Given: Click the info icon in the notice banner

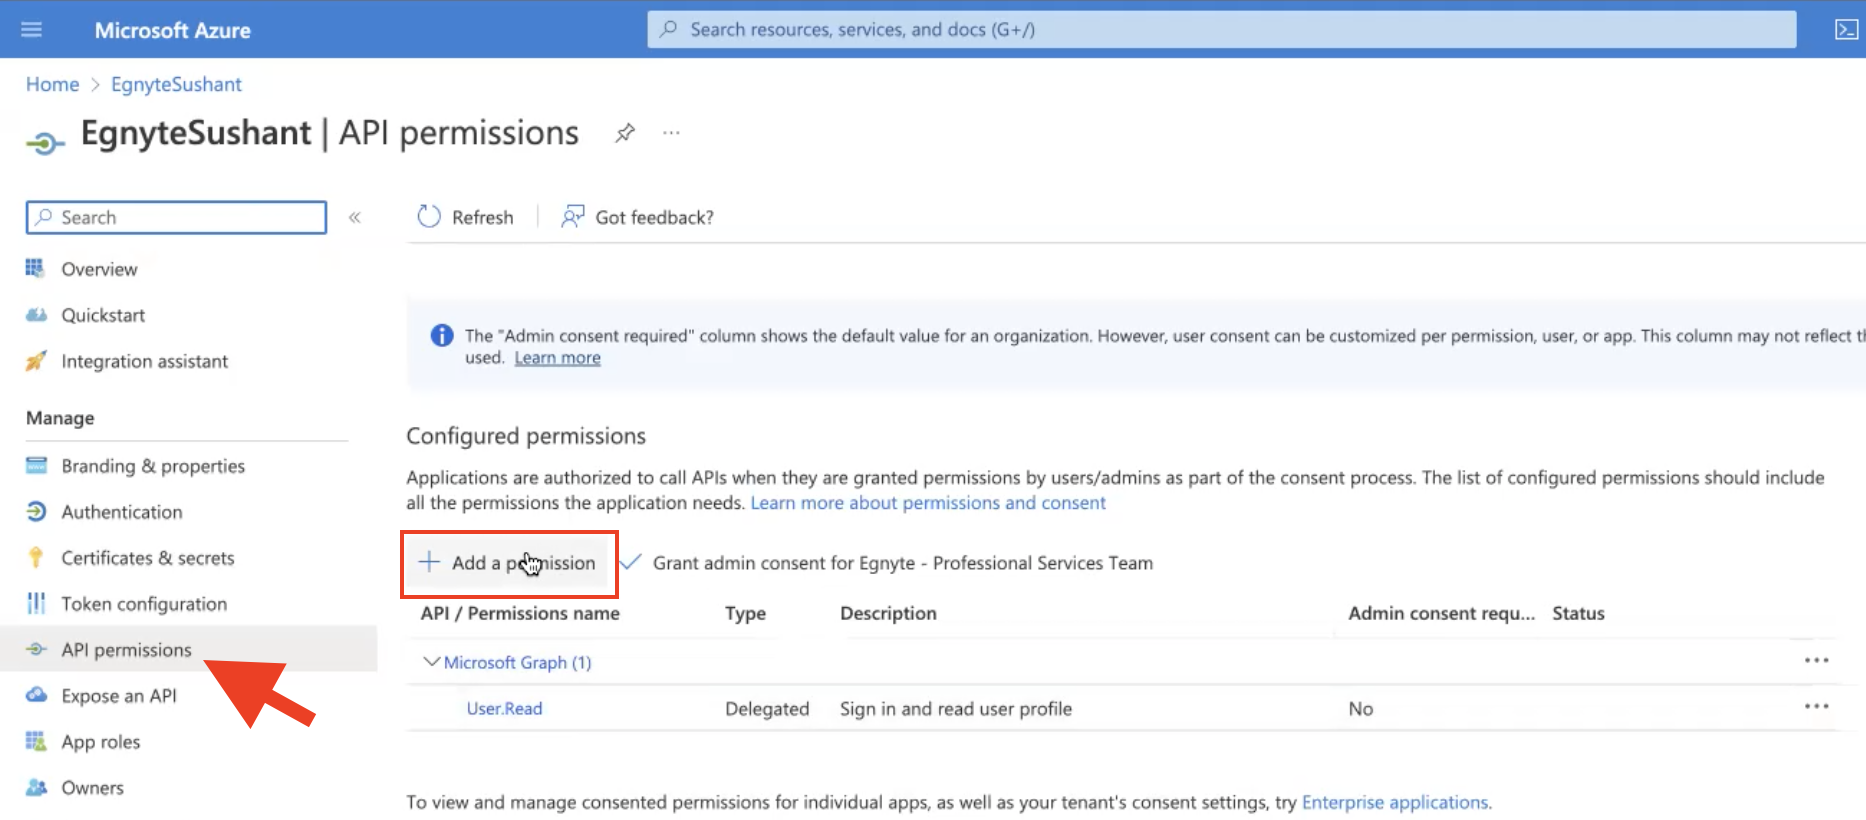Looking at the screenshot, I should coord(441,336).
